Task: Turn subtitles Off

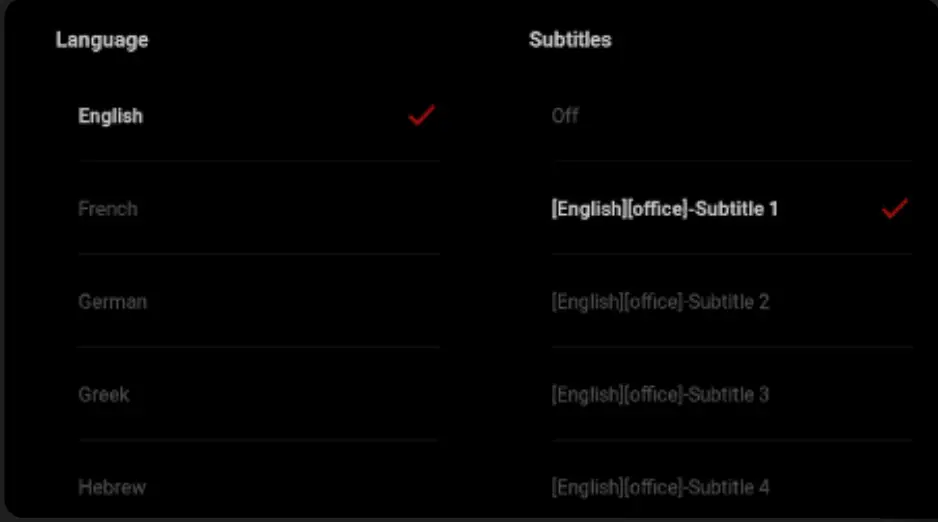Action: 565,116
